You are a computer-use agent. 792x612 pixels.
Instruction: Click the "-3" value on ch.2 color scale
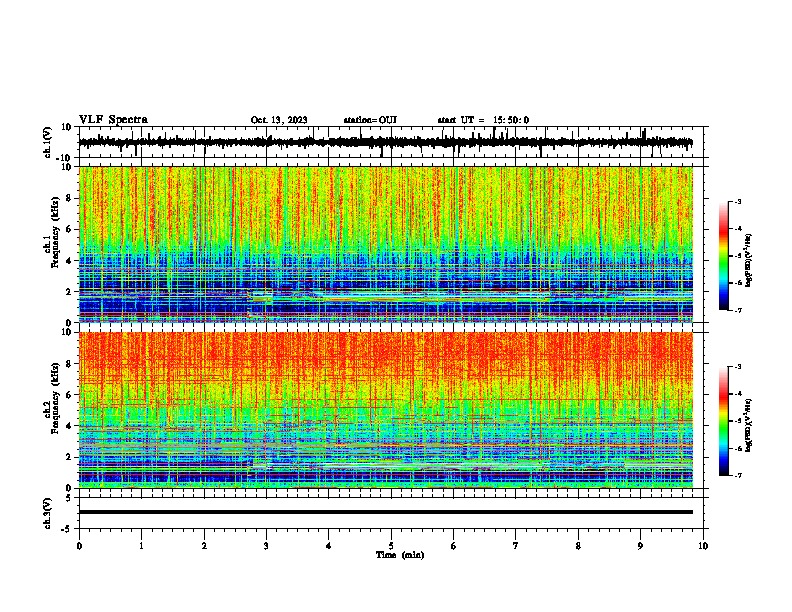pos(738,367)
